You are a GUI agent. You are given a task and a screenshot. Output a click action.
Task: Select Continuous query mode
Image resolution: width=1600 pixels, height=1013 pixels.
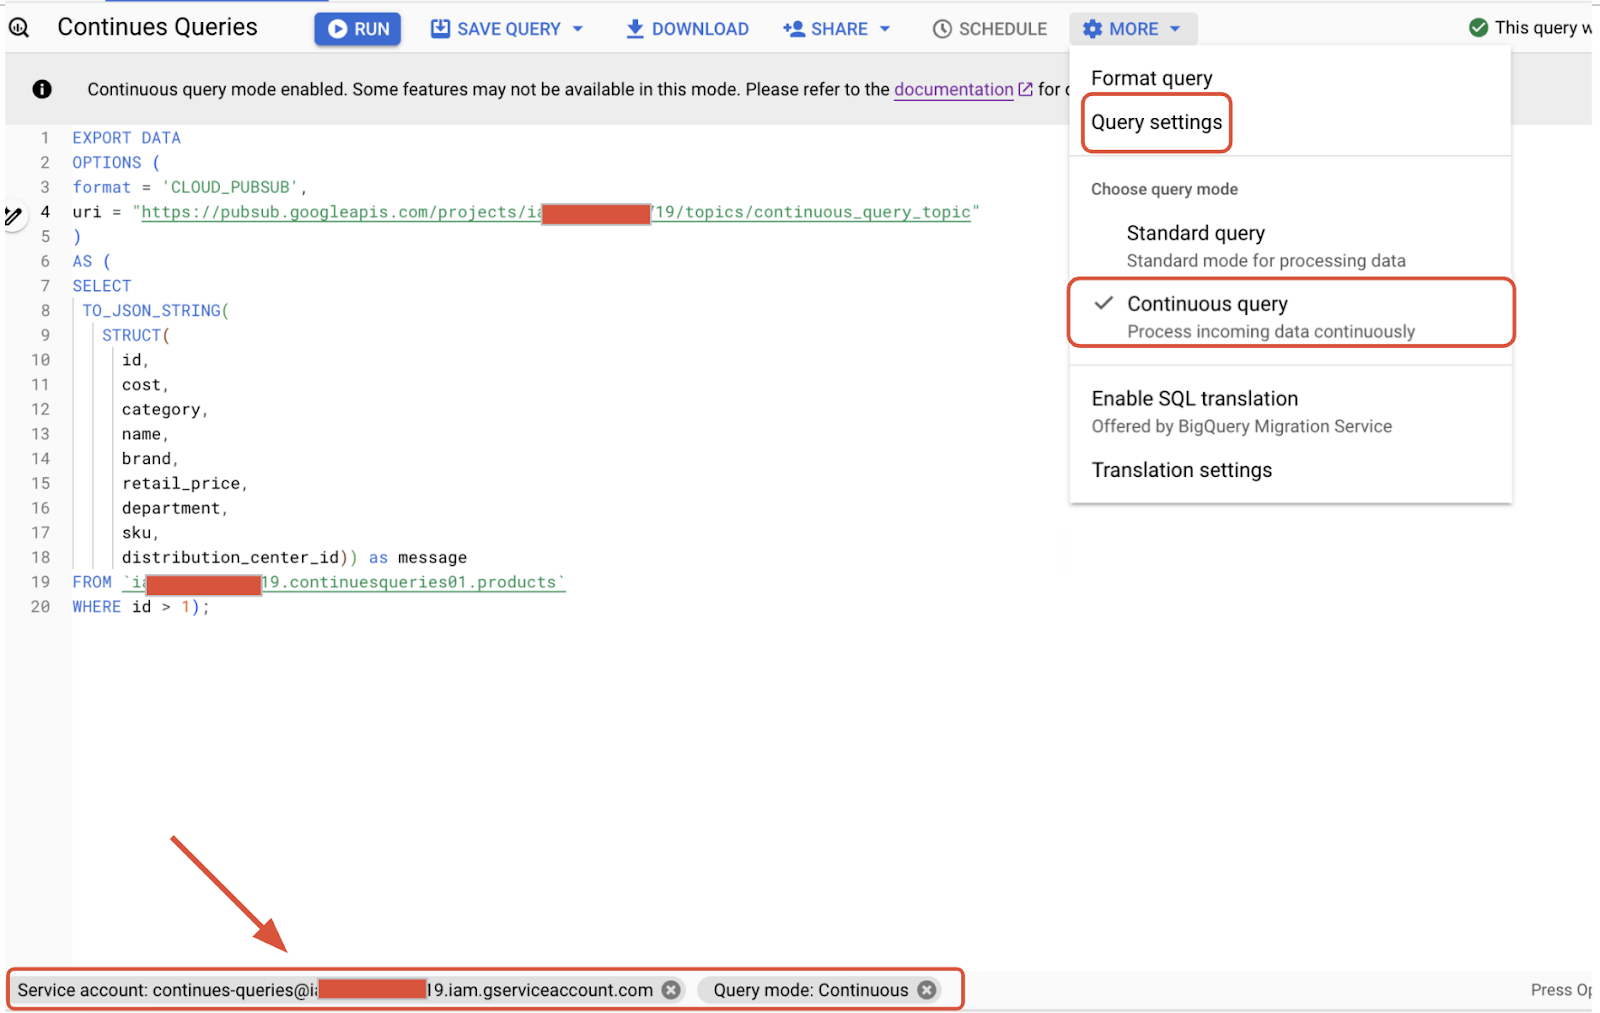1207,304
